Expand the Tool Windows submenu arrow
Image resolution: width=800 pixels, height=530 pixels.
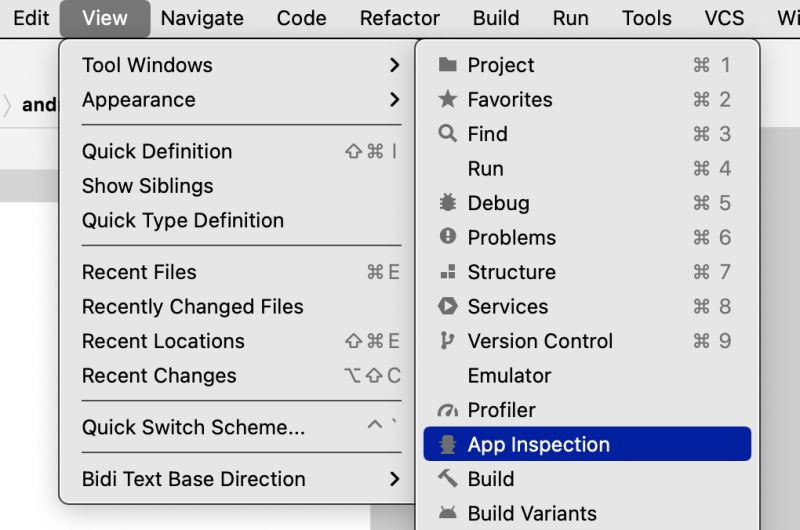click(x=395, y=65)
